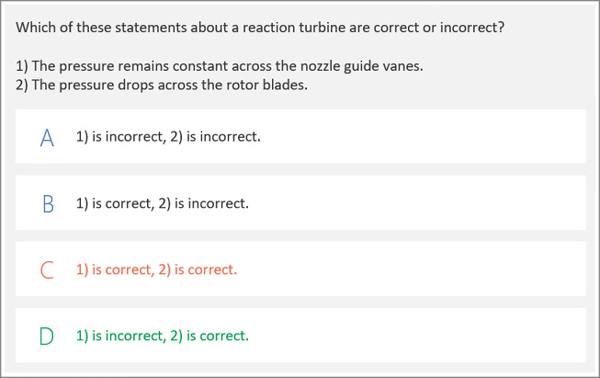This screenshot has width=600, height=378.
Task: Click the blue letter B marker
Action: [48, 204]
